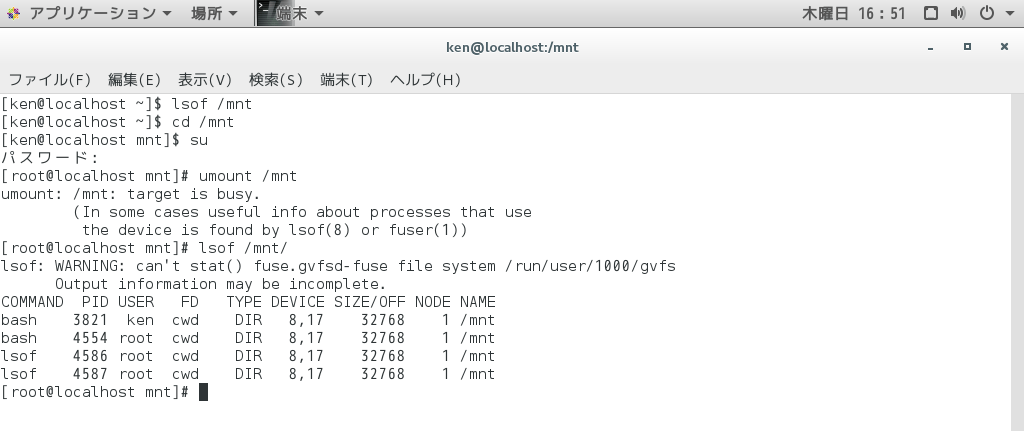Click the network status icon
This screenshot has height=431, width=1024.
[x=931, y=14]
